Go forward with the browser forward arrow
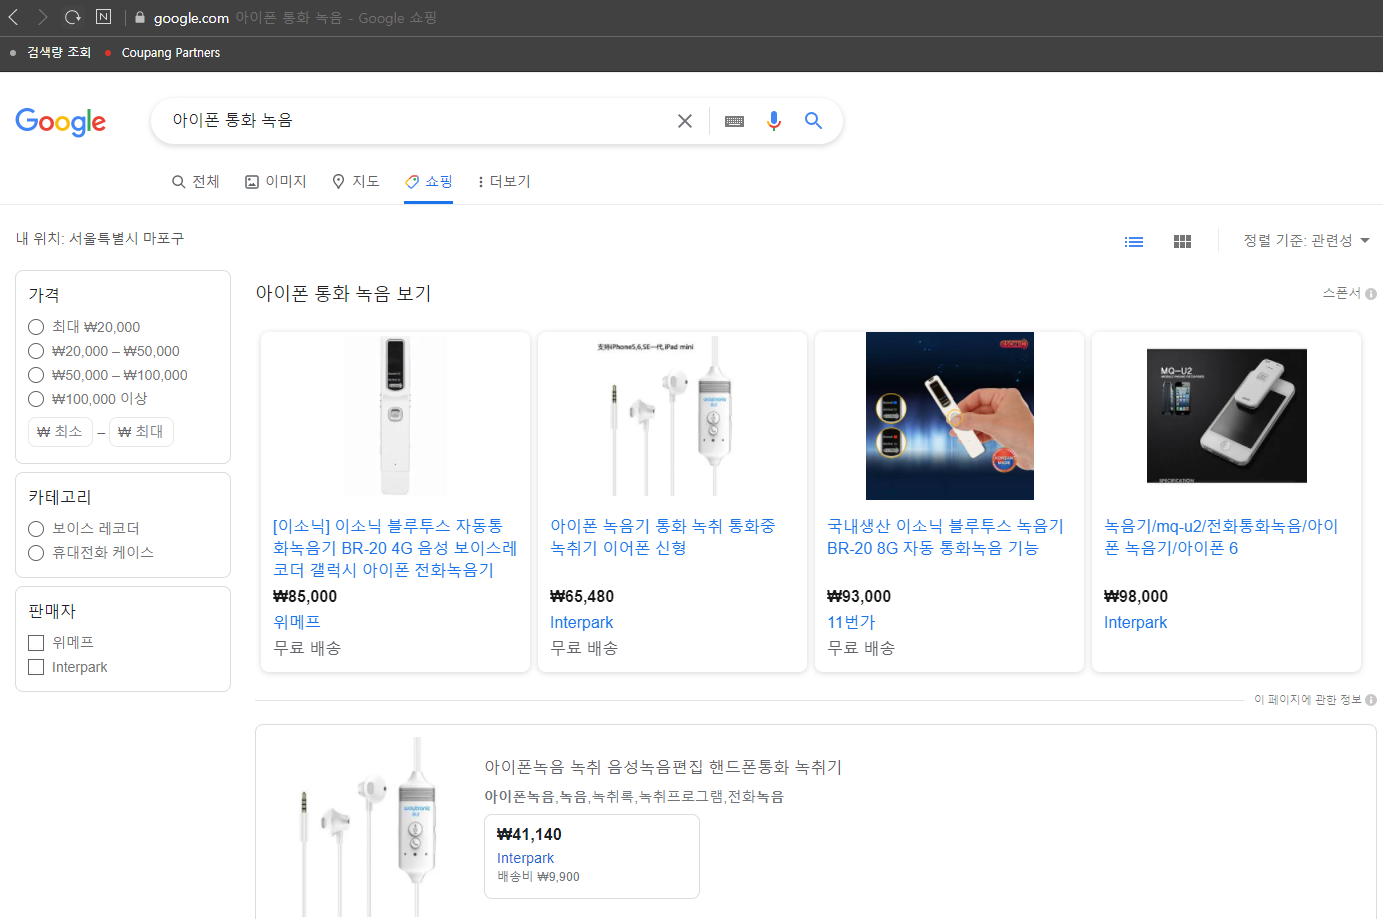This screenshot has height=919, width=1383. (42, 17)
